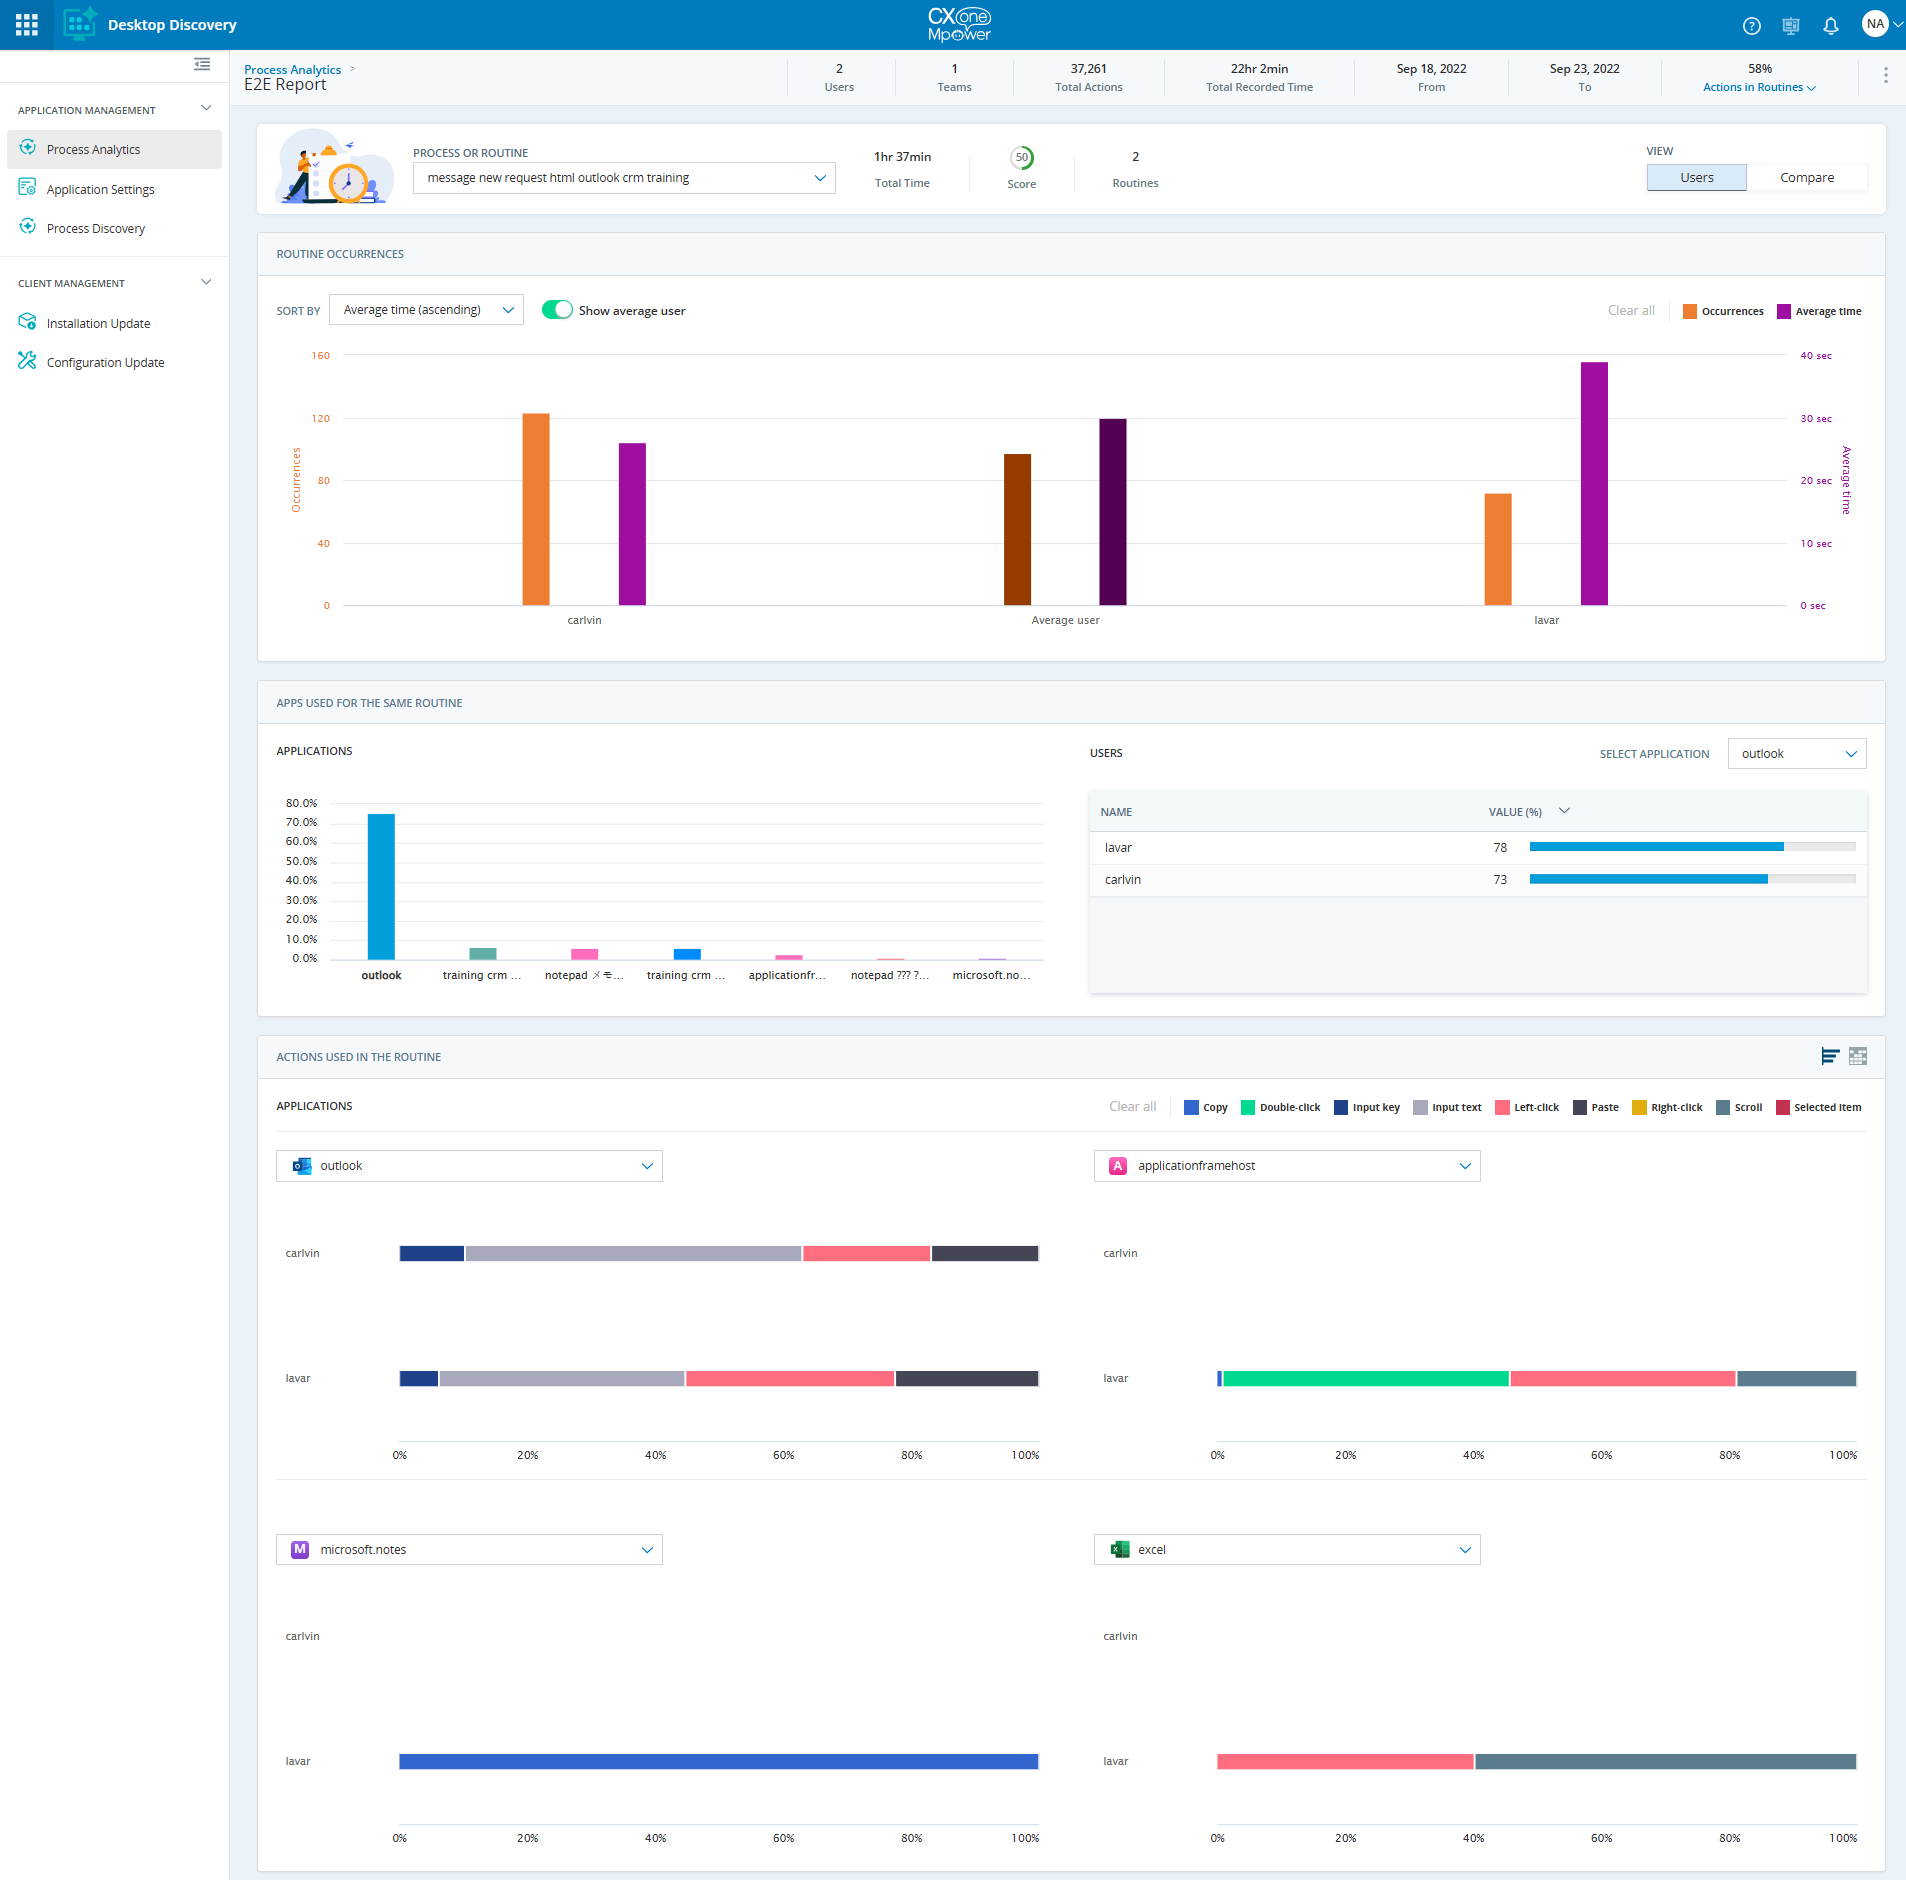1906x1880 pixels.
Task: Switch actions view to bar chart icon
Action: coord(1829,1056)
